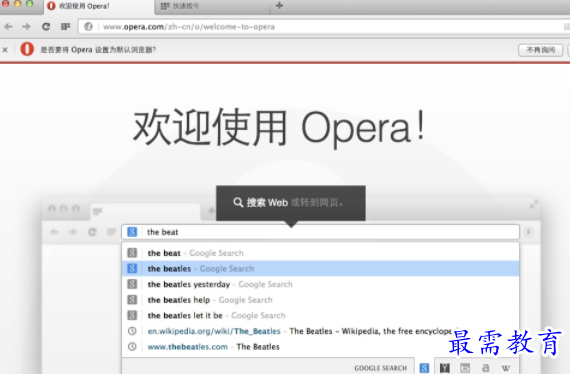Go forward with the browser forward arrow

coord(26,27)
